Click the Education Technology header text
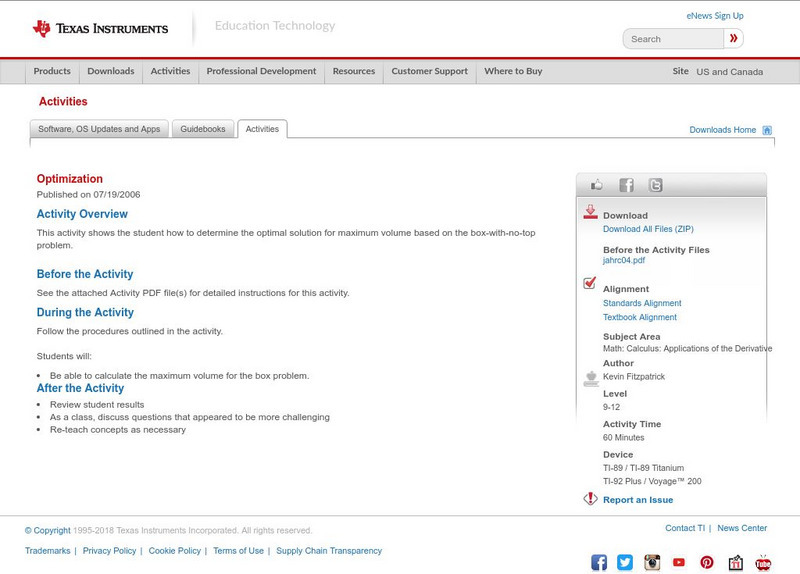 [x=275, y=26]
